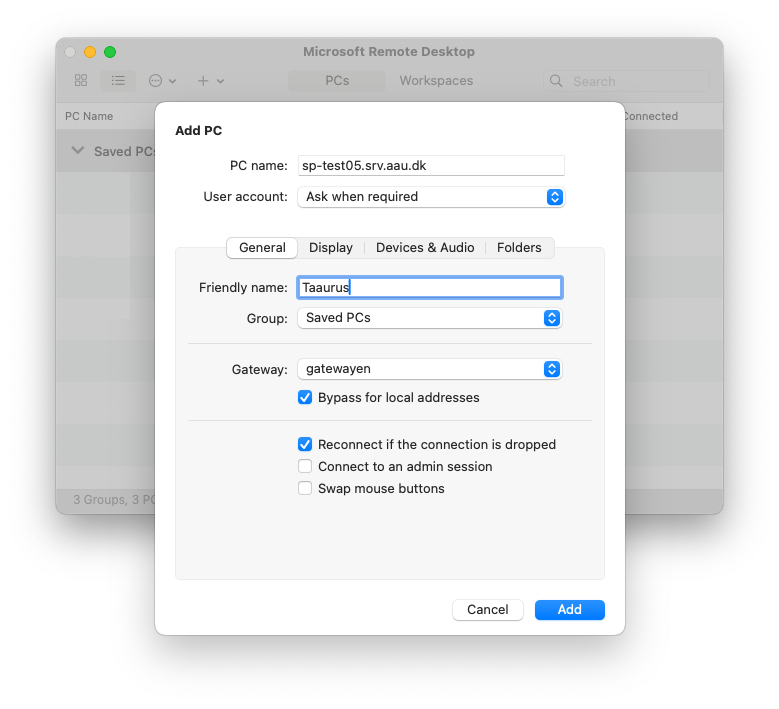Click the green zoom window button
The image size is (779, 709).
pos(110,52)
